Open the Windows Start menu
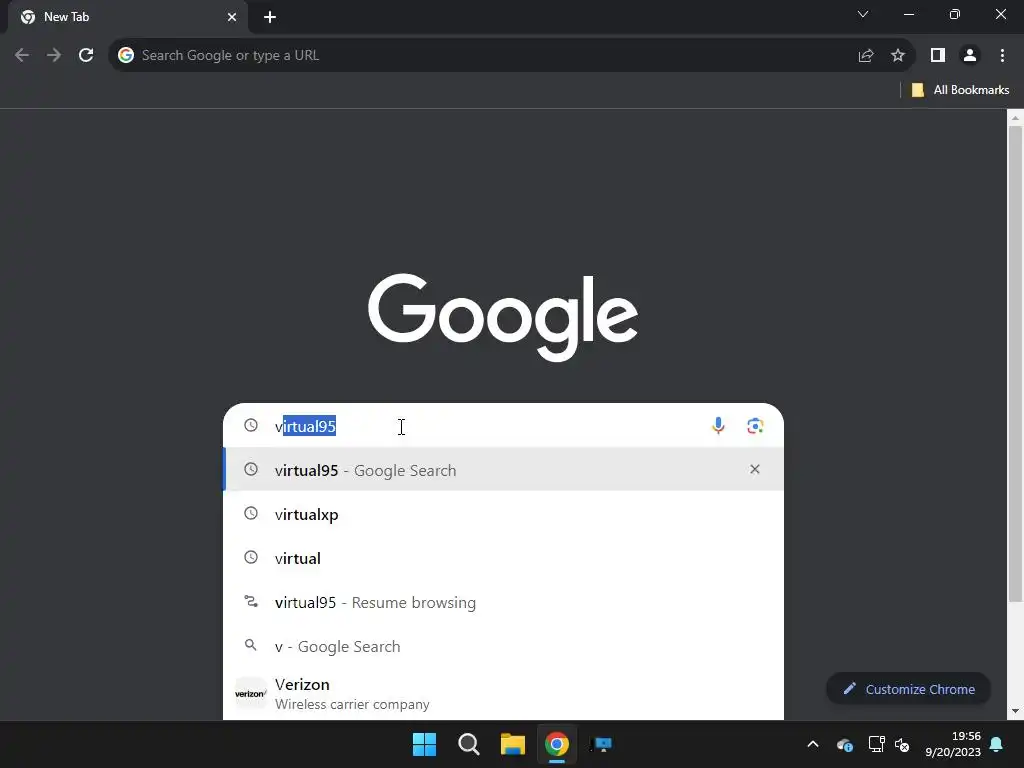 [x=424, y=744]
